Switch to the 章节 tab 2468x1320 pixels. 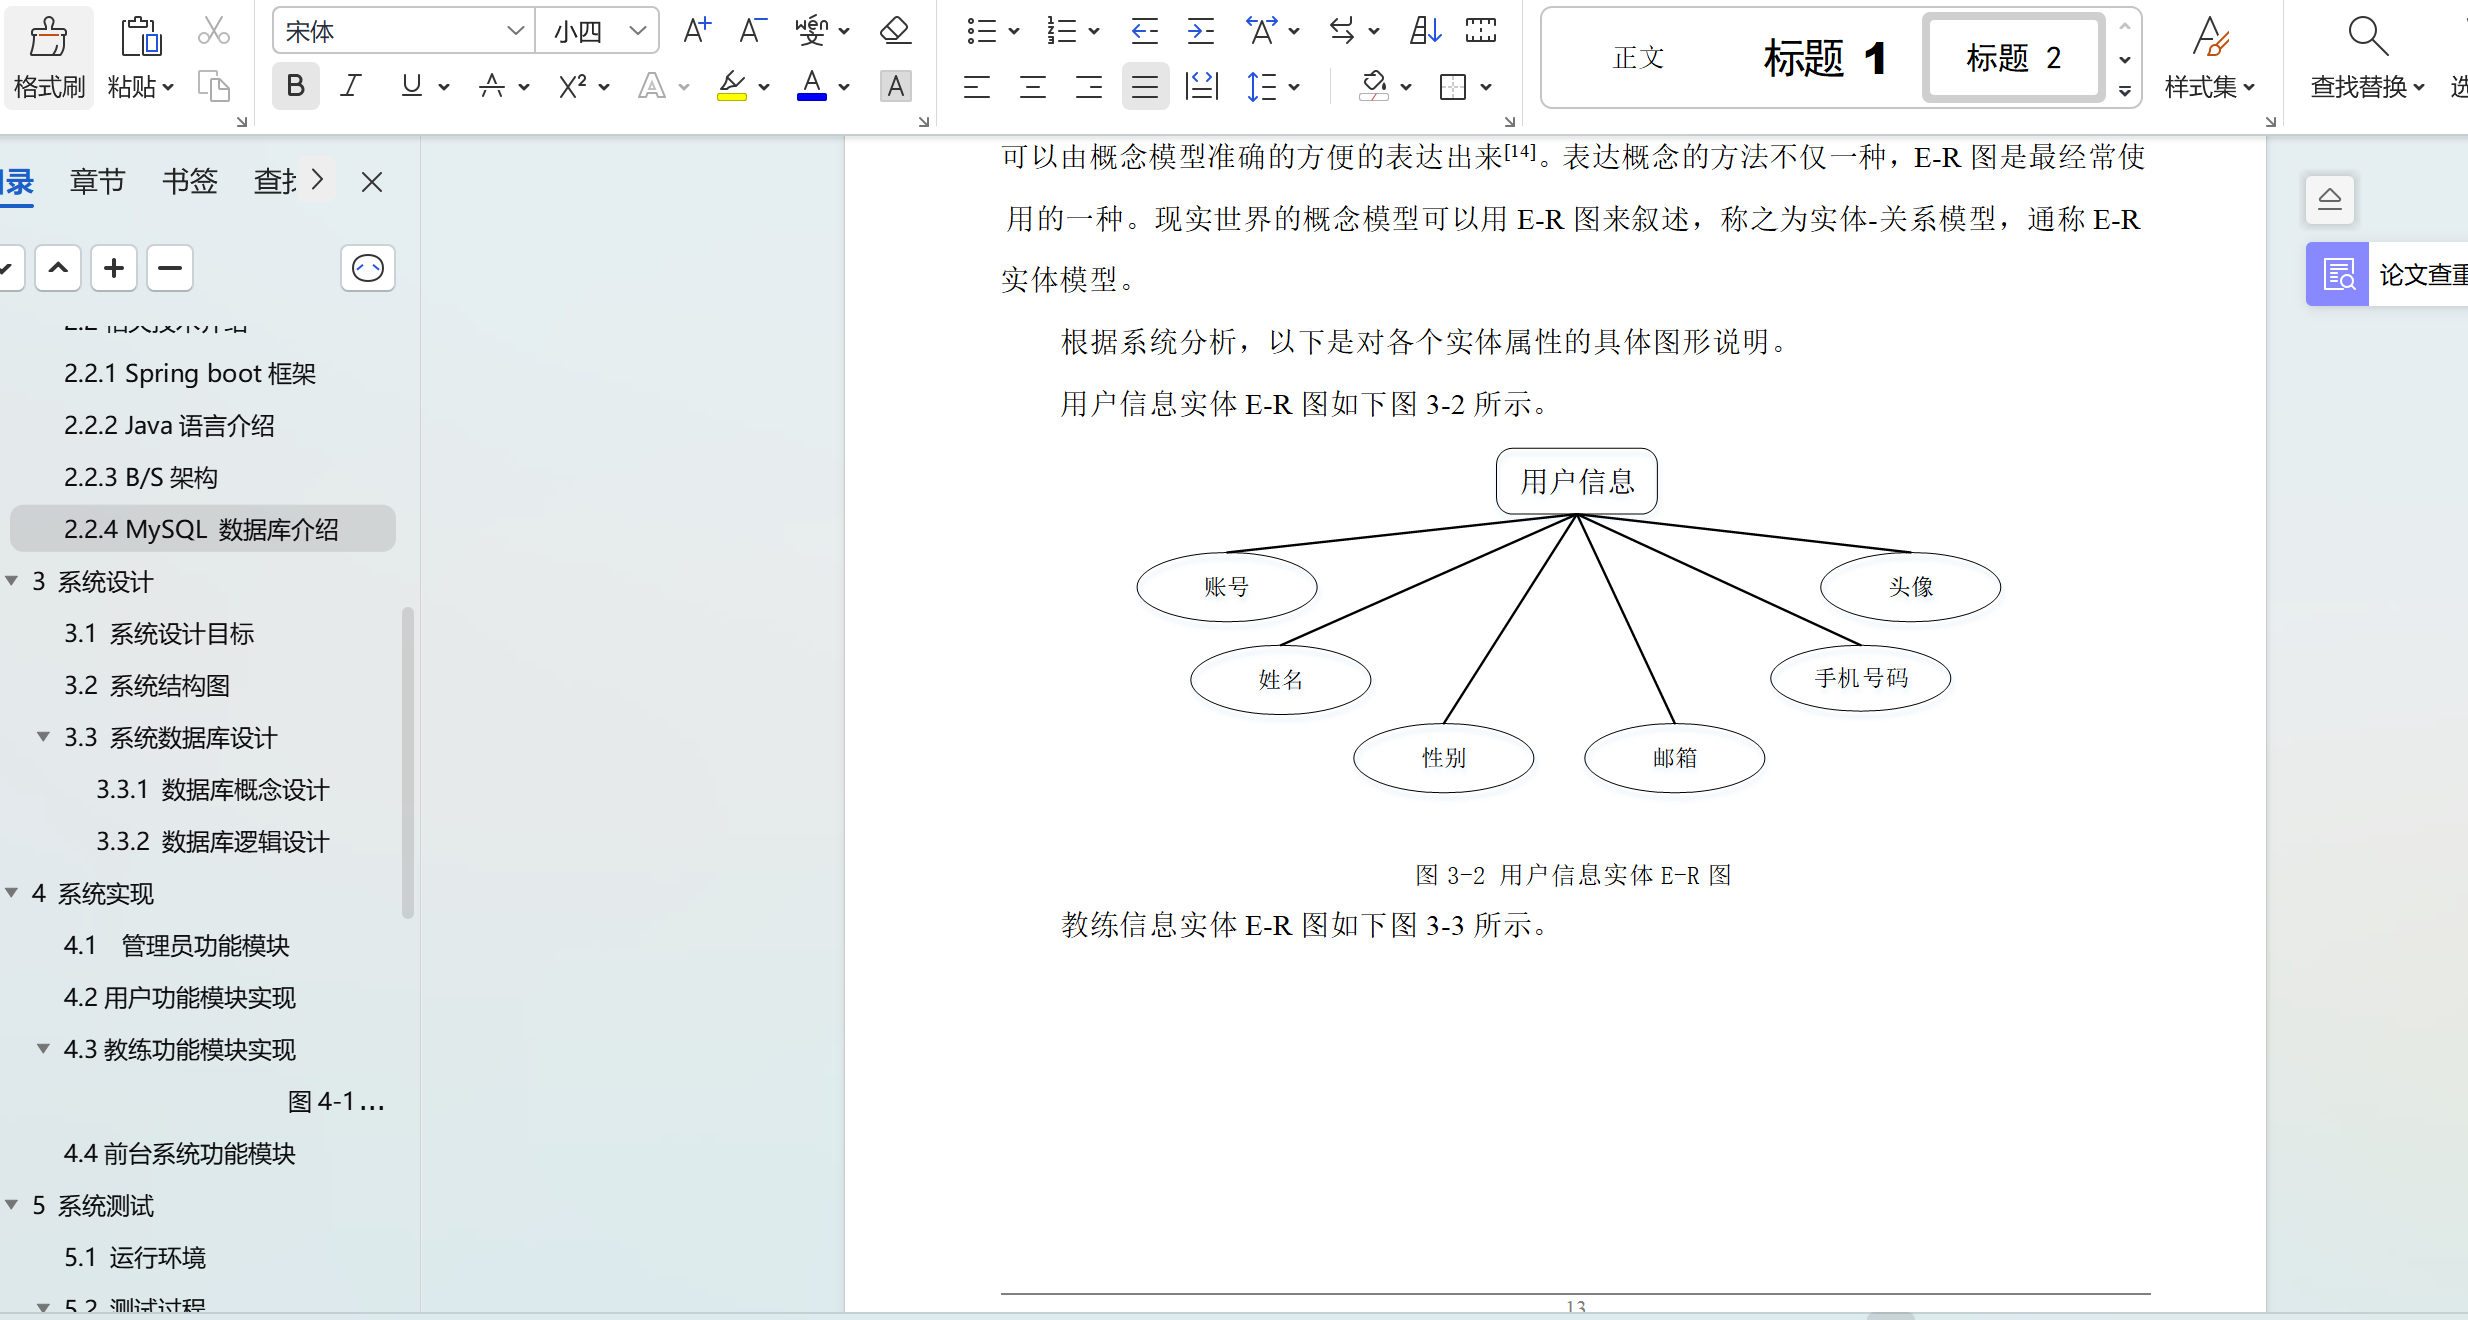coord(97,181)
